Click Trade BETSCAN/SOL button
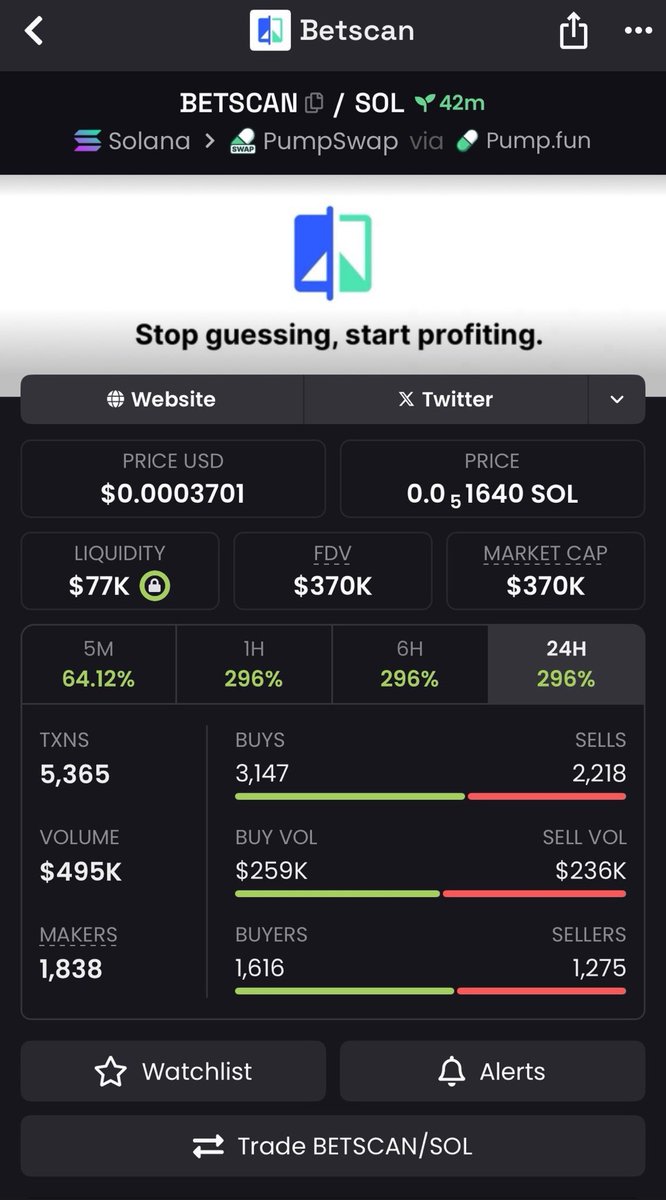The image size is (666, 1200). (x=333, y=1146)
